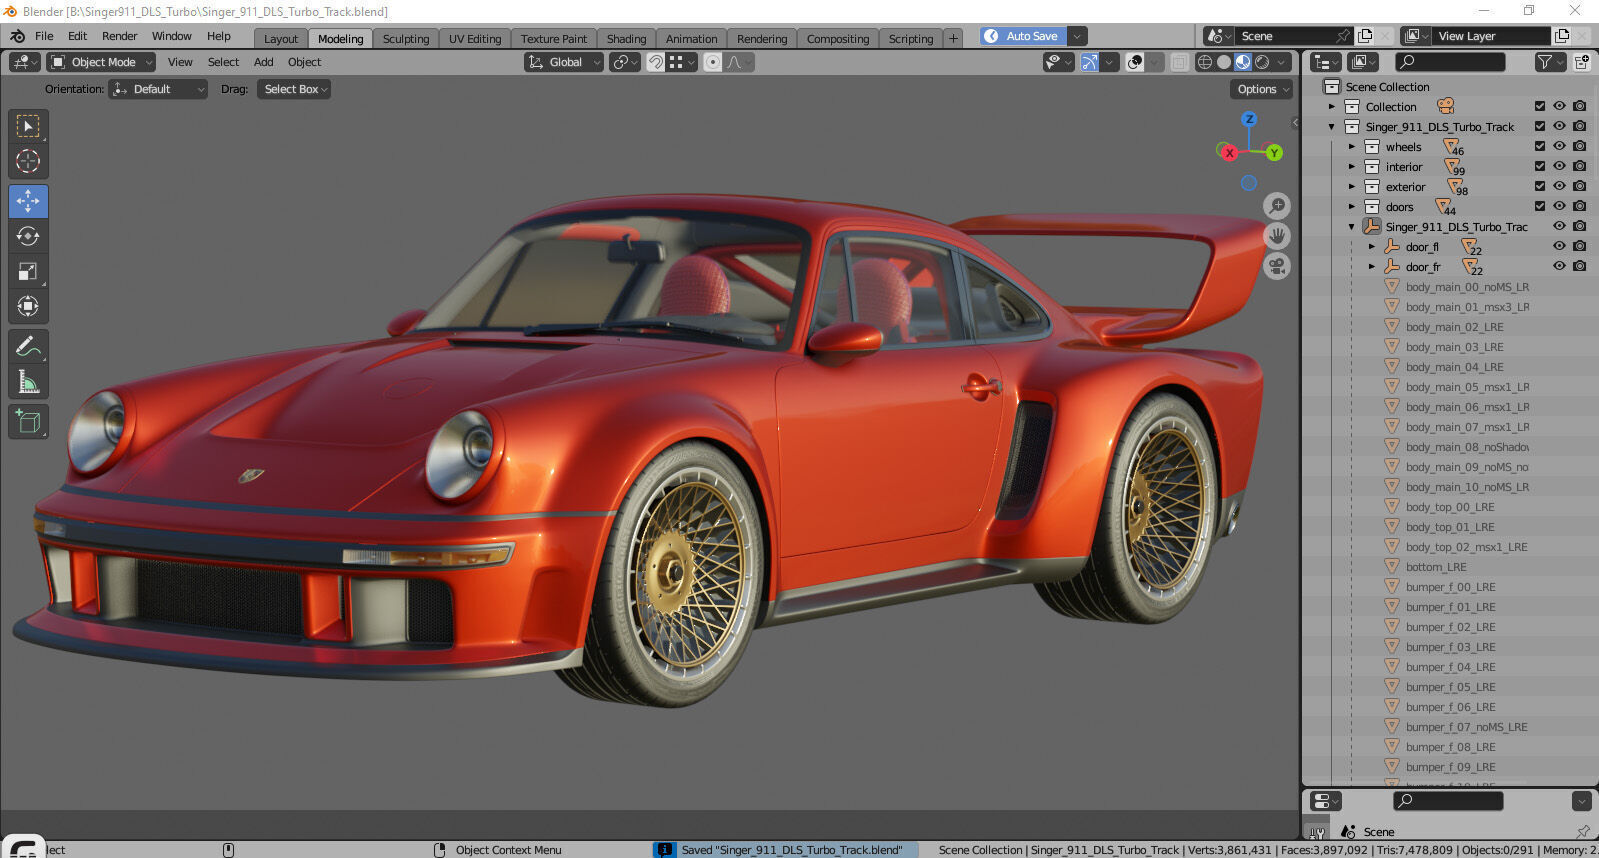Activate the Move tool
1599x858 pixels.
pyautogui.click(x=28, y=201)
